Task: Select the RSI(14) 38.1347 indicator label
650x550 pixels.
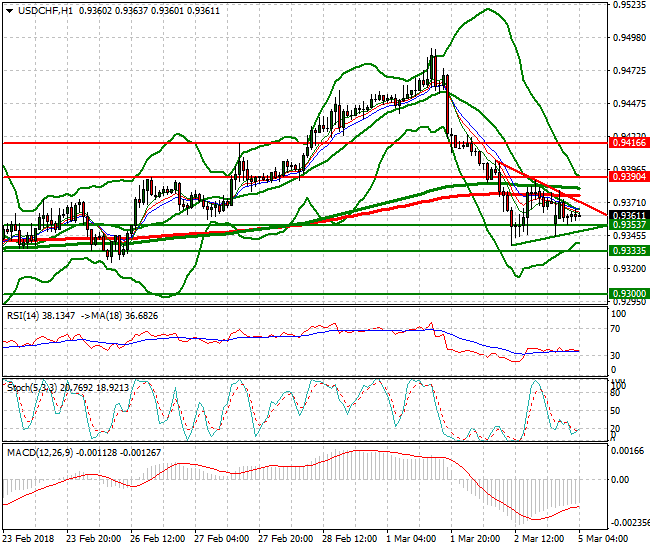Action: pos(41,316)
